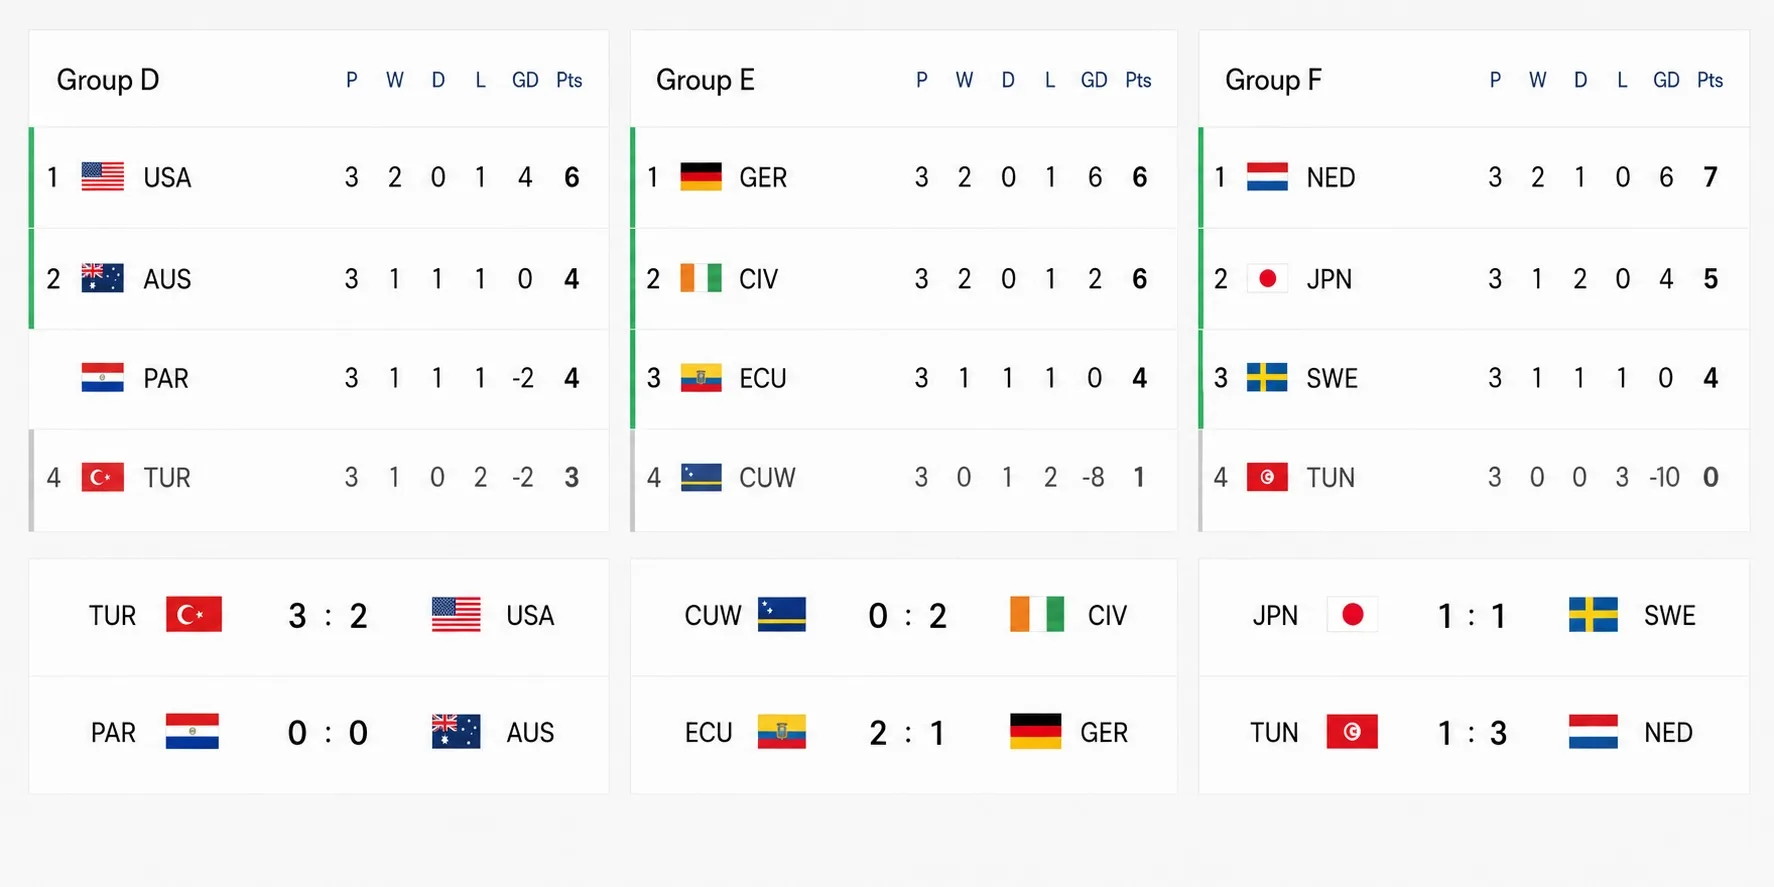Click the USA flag in Group D standings
Image resolution: width=1774 pixels, height=887 pixels.
tap(102, 177)
